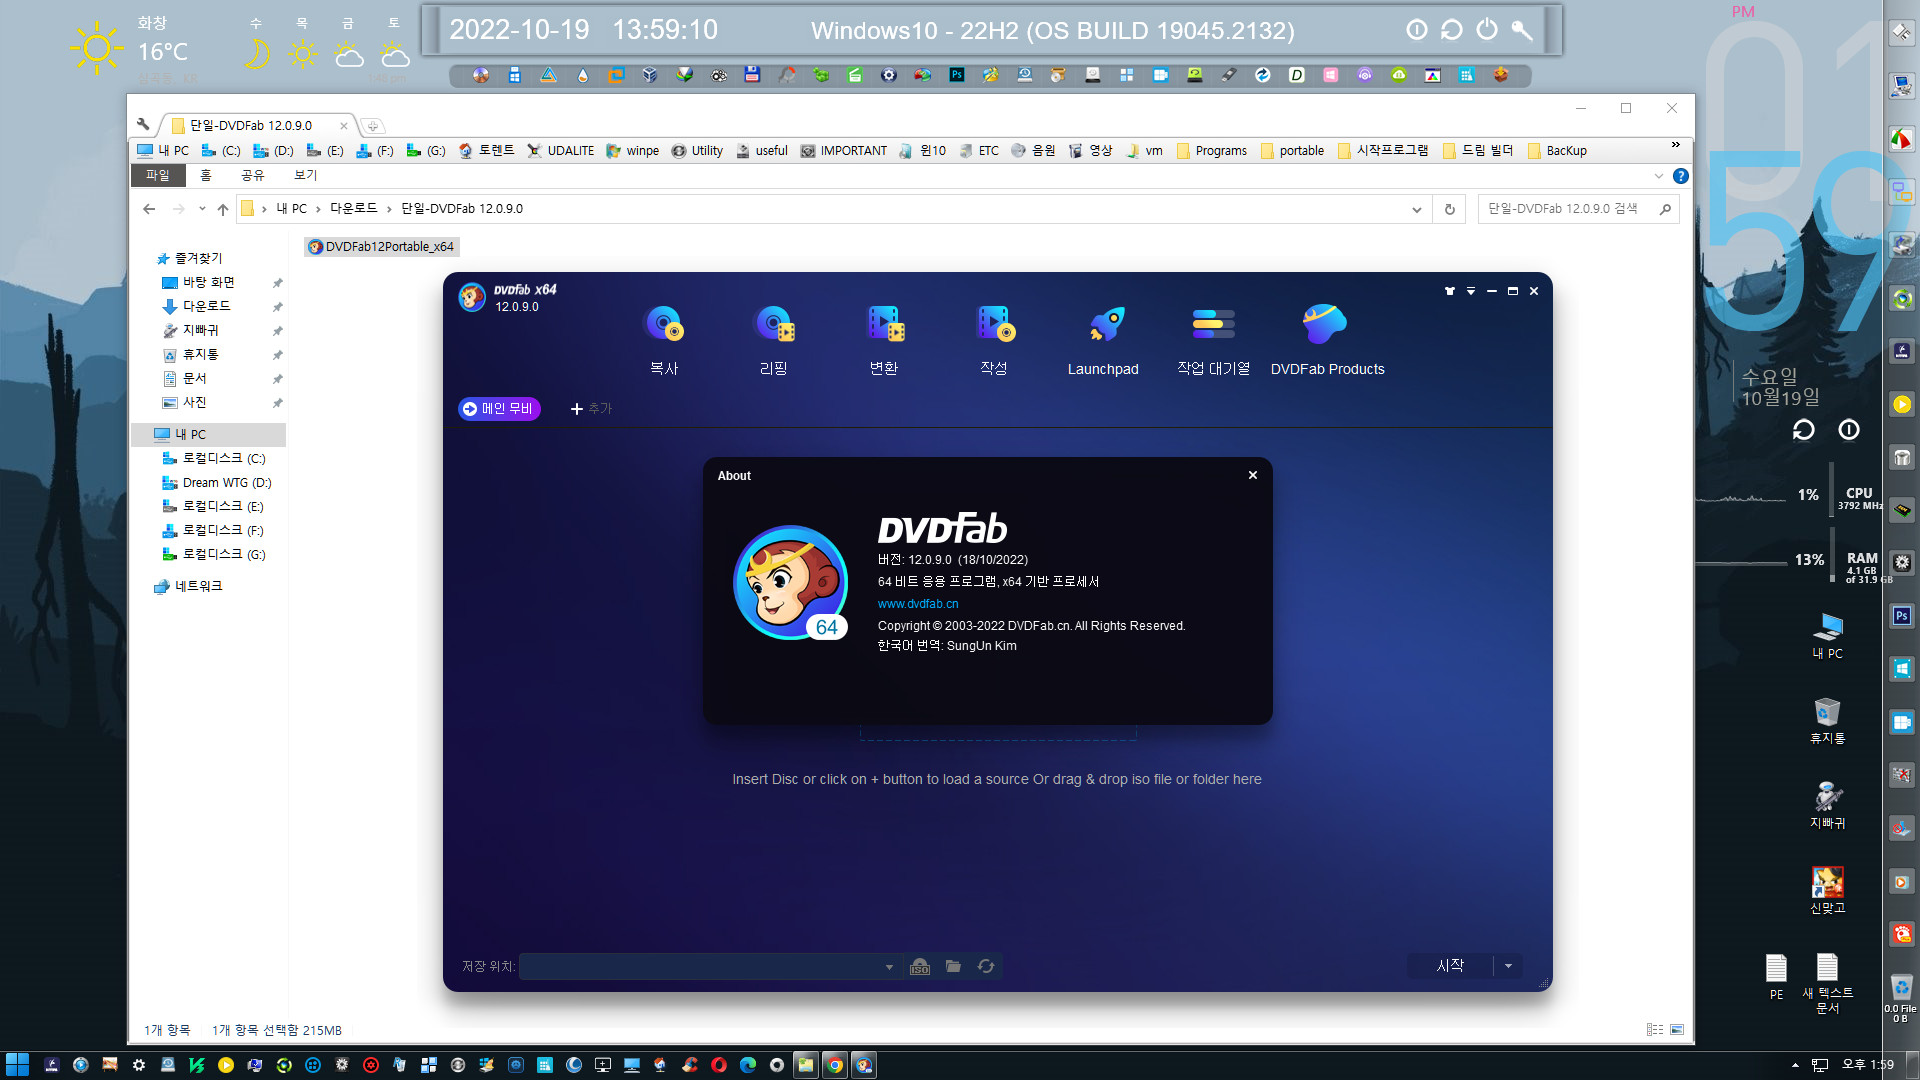Open the 리핑 (Ripper) module icon
Viewport: 1920px width, 1080px height.
pyautogui.click(x=774, y=325)
